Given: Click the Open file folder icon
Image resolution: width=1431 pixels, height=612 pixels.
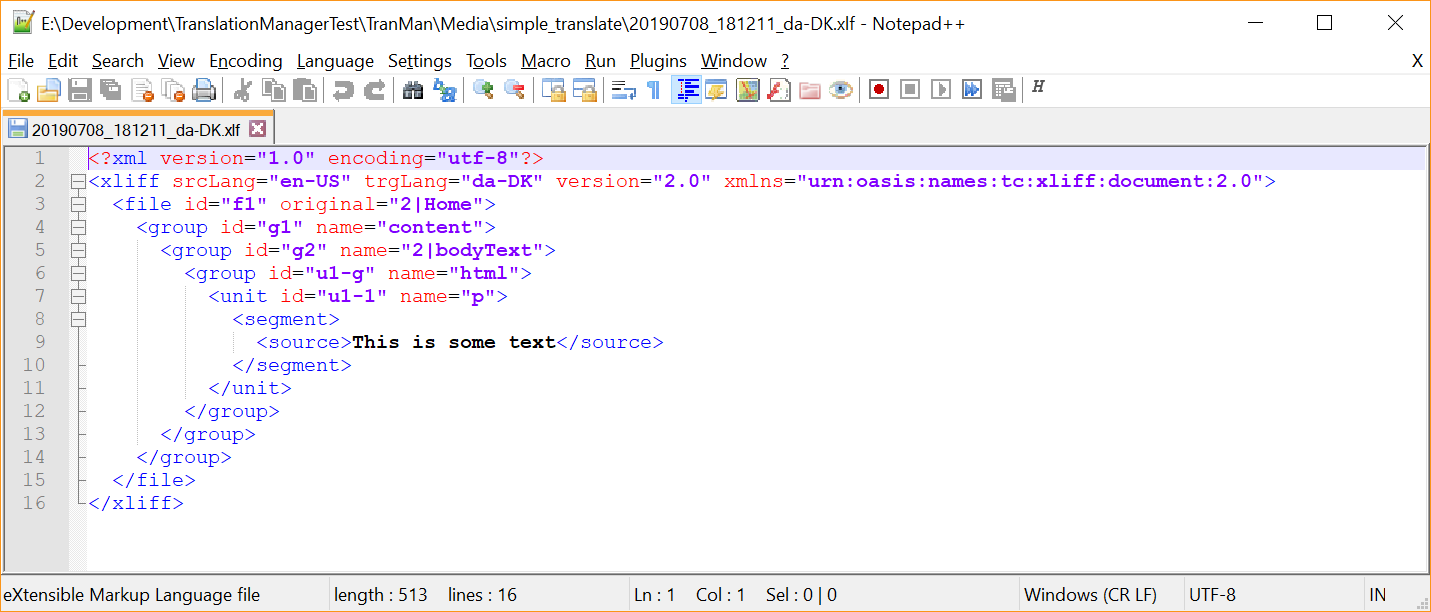Looking at the screenshot, I should [x=49, y=90].
